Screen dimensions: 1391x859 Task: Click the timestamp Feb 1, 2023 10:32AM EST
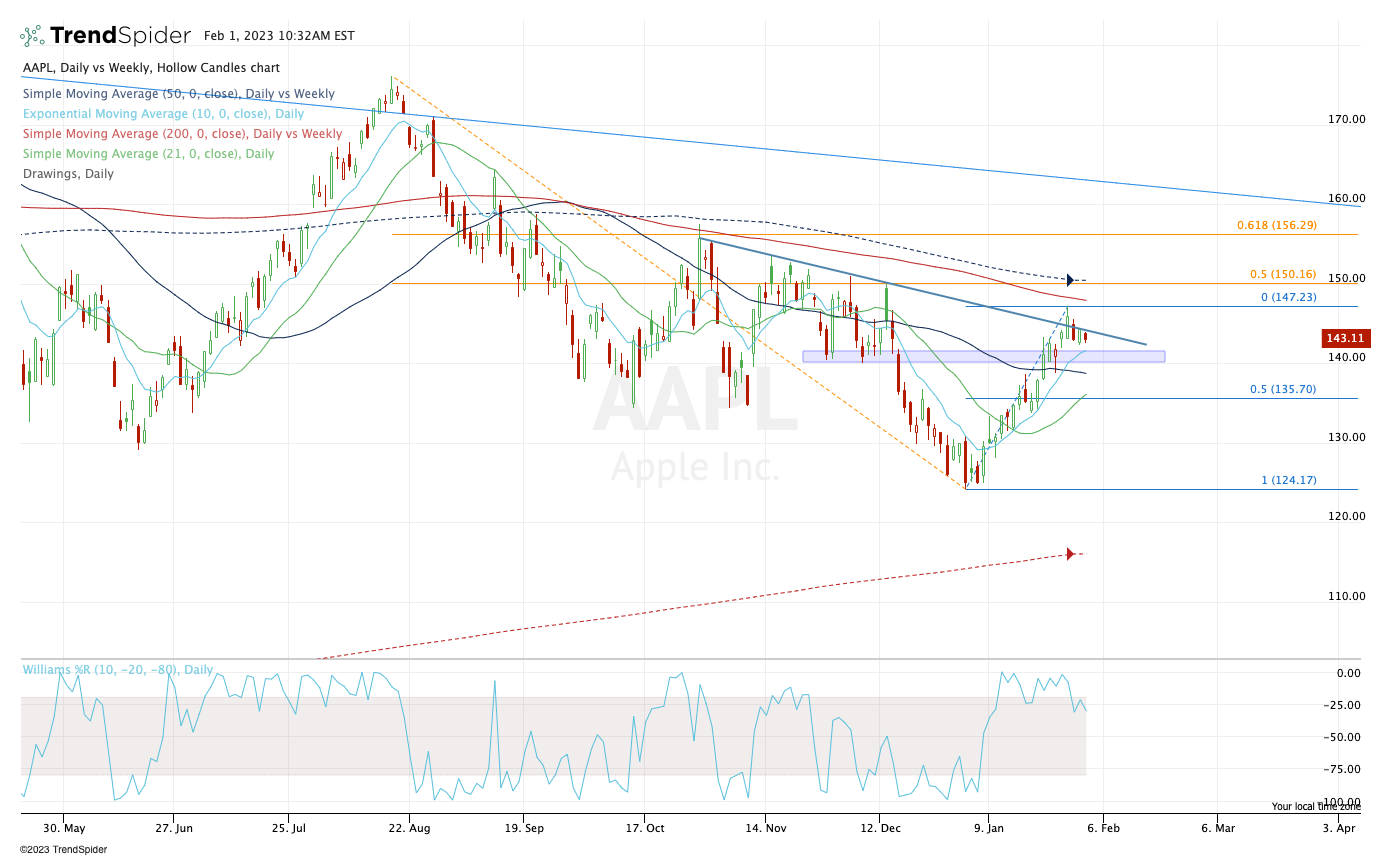tap(279, 36)
